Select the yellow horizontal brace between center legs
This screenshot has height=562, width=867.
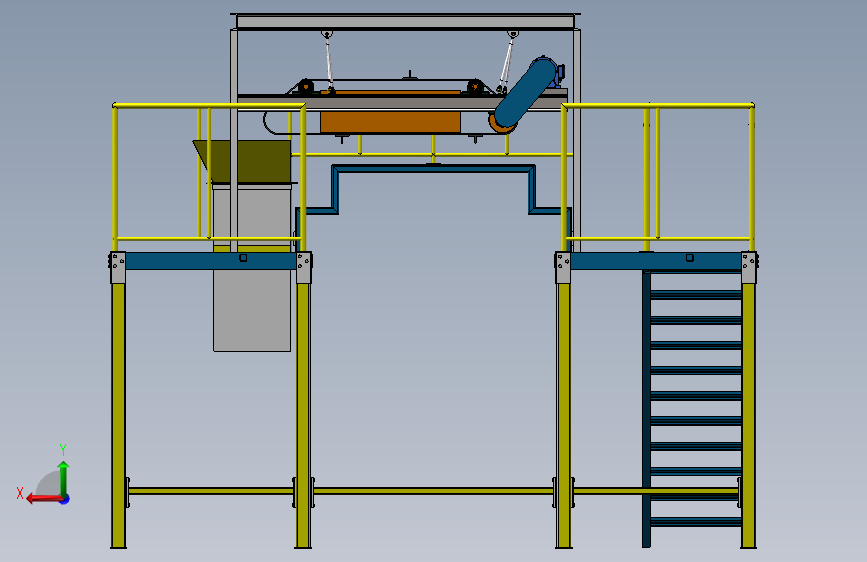click(432, 491)
